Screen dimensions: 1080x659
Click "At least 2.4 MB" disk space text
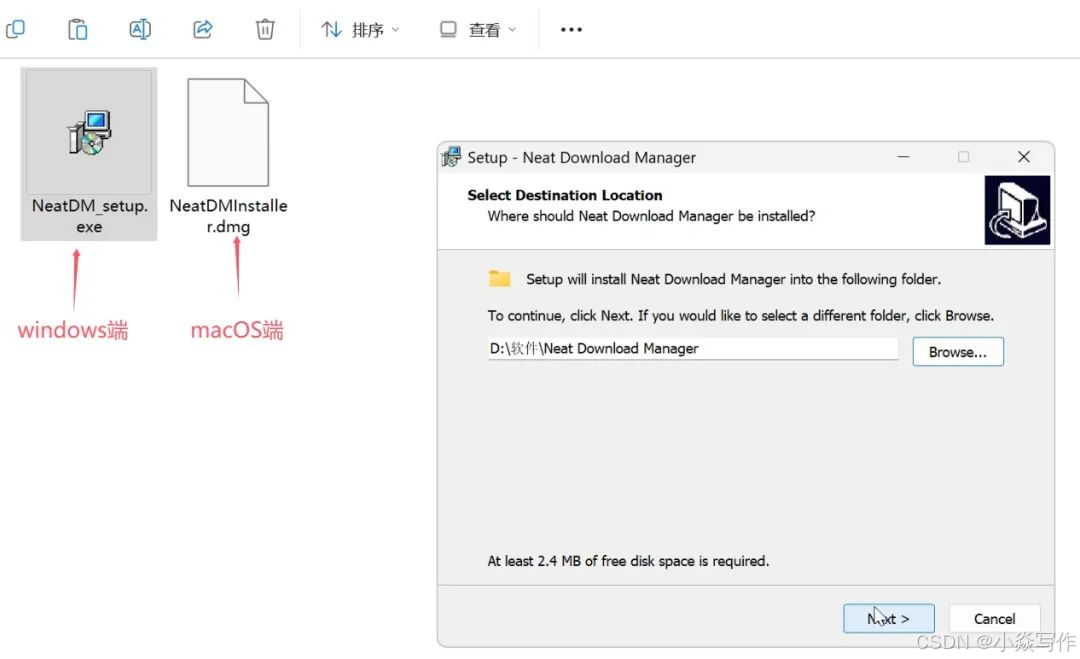(628, 561)
